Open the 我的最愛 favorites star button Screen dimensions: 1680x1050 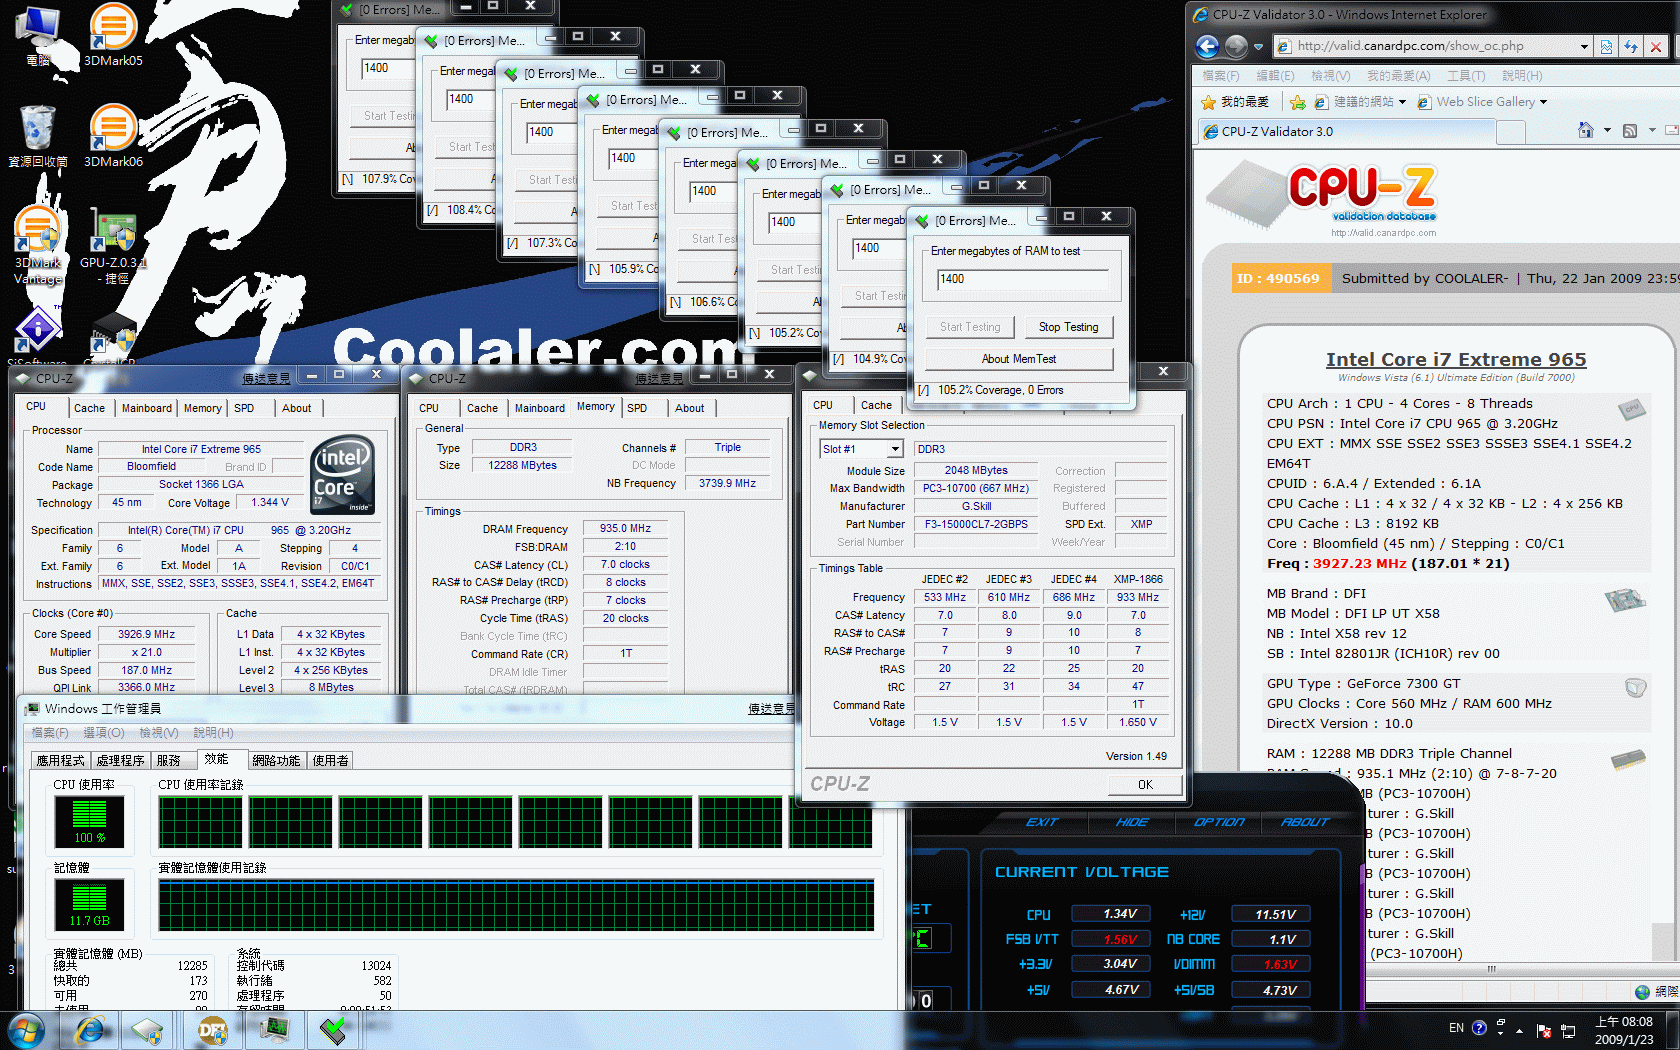pos(1235,102)
